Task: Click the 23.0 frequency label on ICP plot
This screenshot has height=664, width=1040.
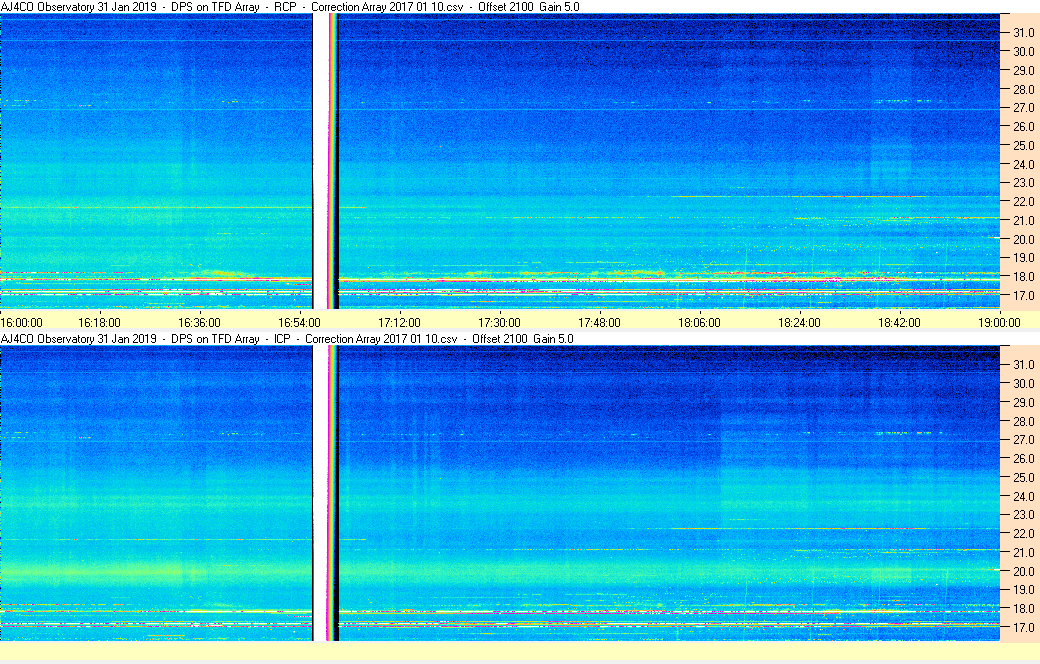Action: tap(1023, 515)
